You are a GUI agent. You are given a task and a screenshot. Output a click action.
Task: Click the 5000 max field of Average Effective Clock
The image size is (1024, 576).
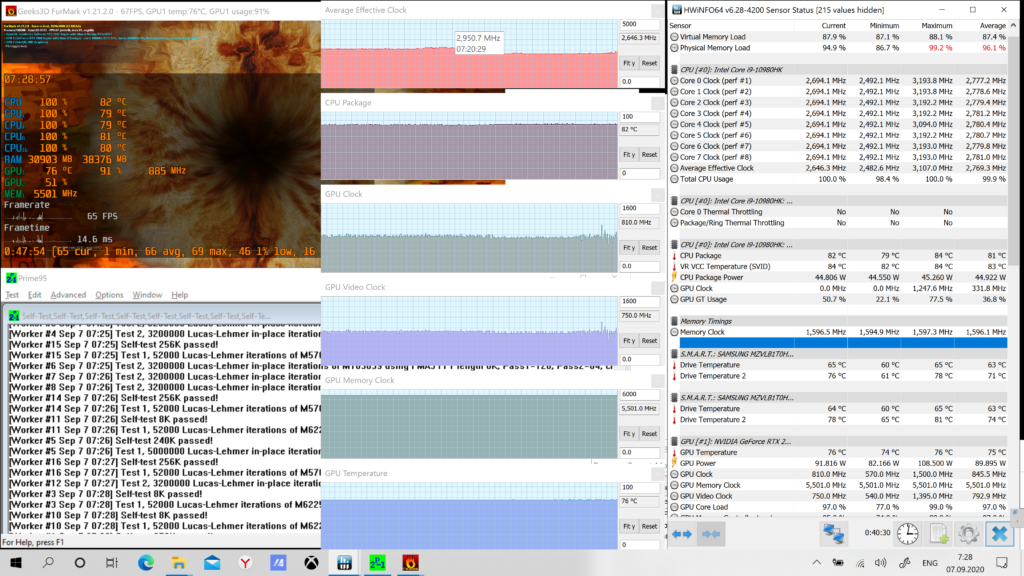[x=639, y=24]
